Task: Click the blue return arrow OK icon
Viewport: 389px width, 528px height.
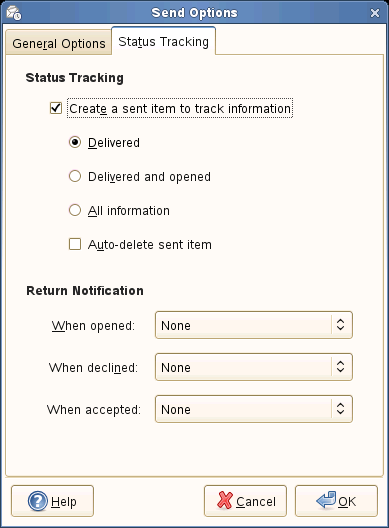Action: click(x=326, y=500)
